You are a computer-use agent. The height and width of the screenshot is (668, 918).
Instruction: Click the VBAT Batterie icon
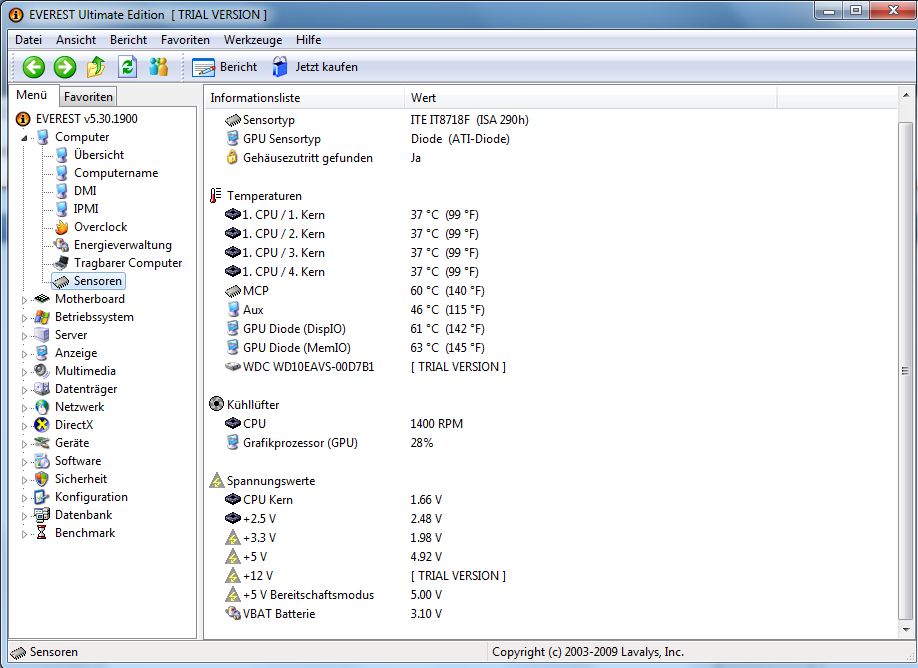233,614
